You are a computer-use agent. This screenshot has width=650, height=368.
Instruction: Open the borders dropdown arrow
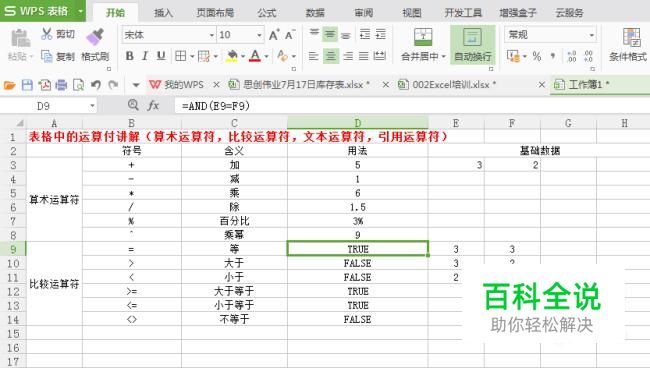coord(192,56)
